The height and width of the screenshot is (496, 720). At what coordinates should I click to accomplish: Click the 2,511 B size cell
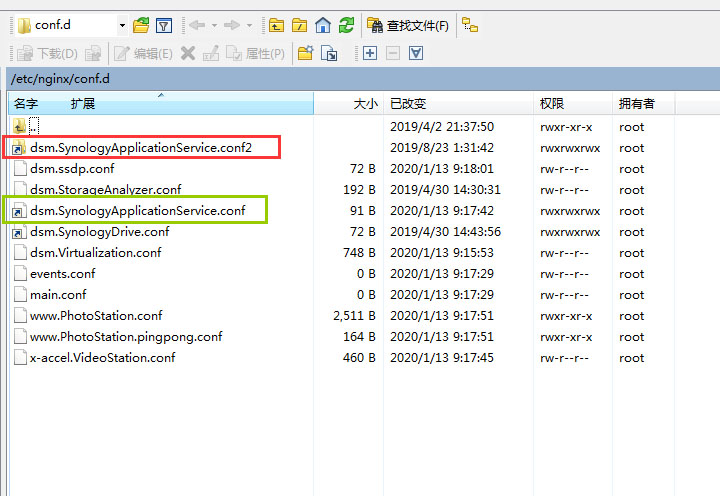tap(354, 316)
